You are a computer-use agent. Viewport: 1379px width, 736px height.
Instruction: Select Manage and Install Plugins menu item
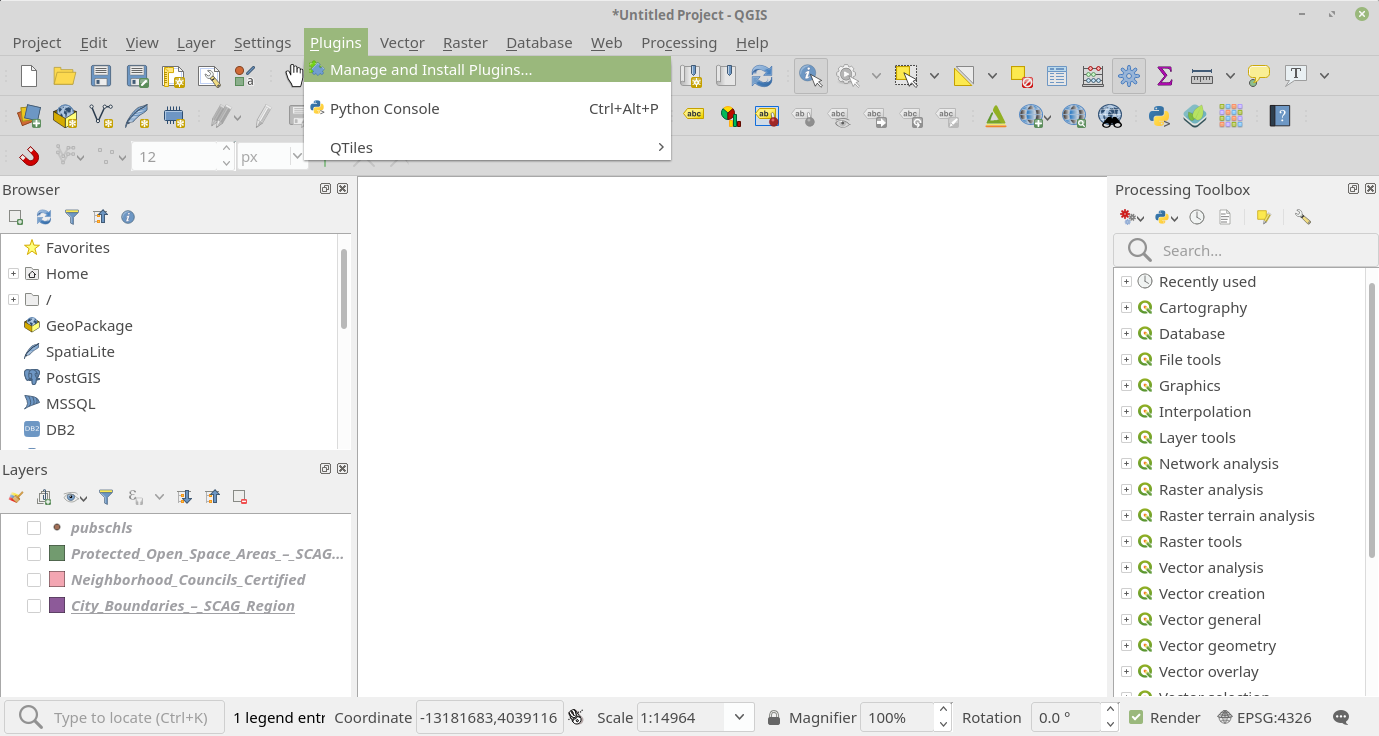pyautogui.click(x=487, y=70)
